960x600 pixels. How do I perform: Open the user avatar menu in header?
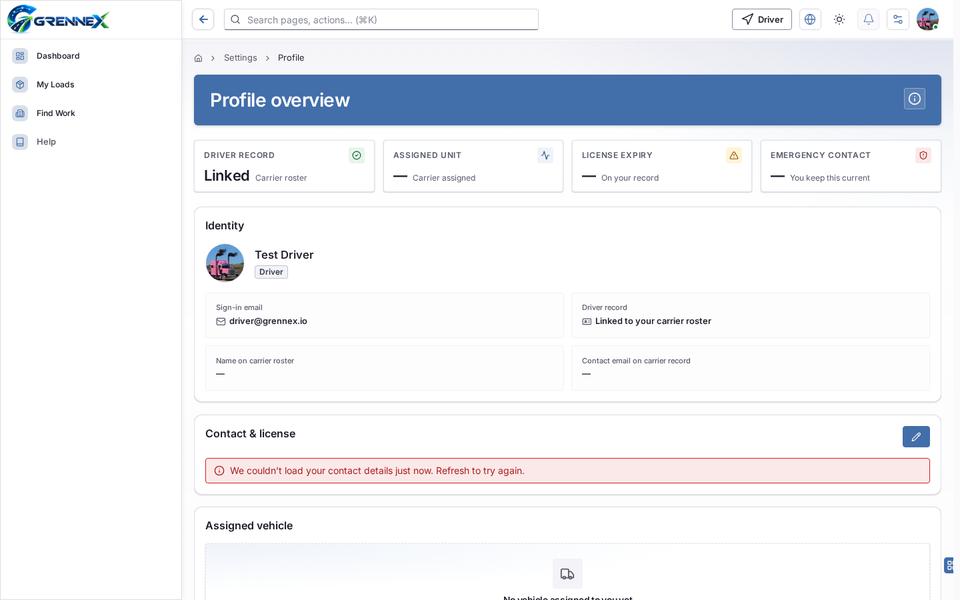pos(928,20)
